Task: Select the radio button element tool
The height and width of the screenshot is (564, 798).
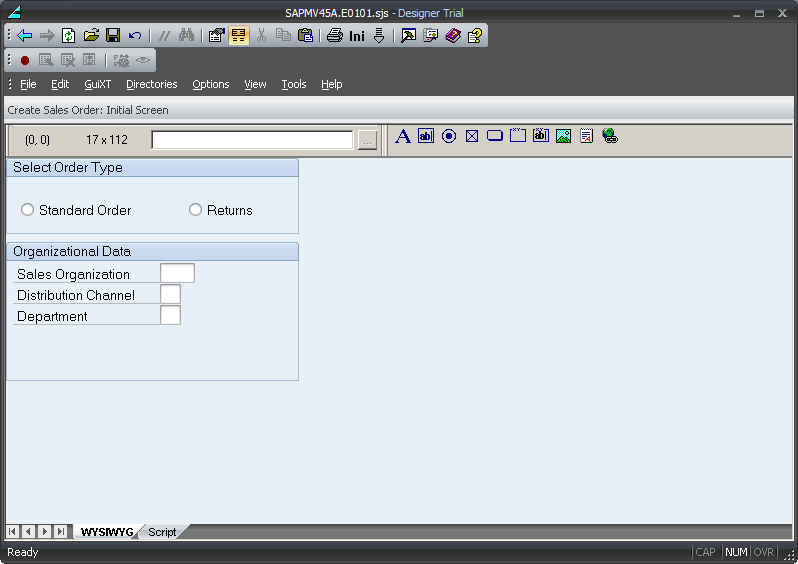Action: [449, 136]
